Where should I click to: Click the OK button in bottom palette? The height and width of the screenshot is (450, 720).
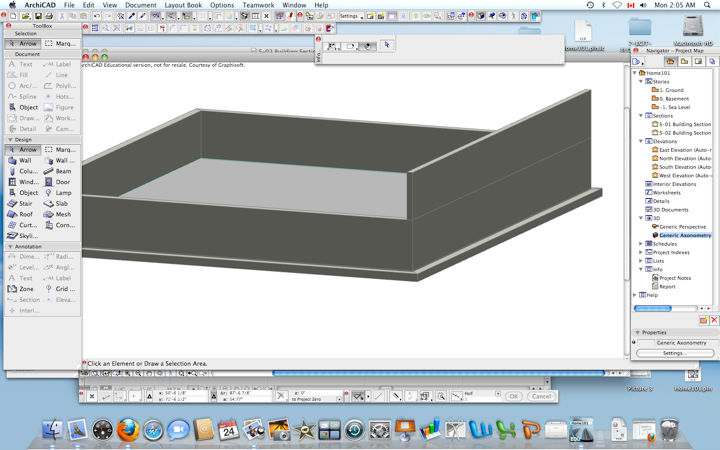pos(514,396)
